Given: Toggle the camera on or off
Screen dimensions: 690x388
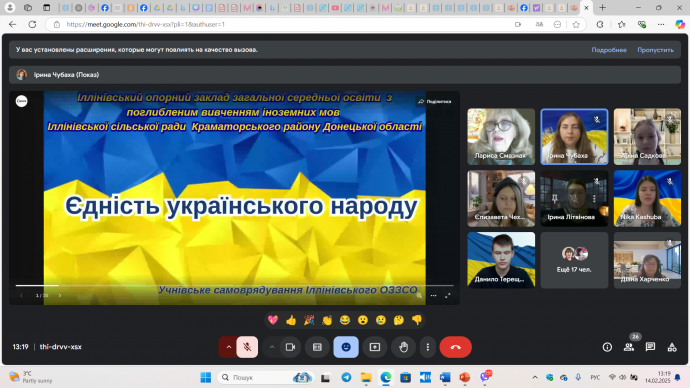Looking at the screenshot, I should pyautogui.click(x=290, y=347).
